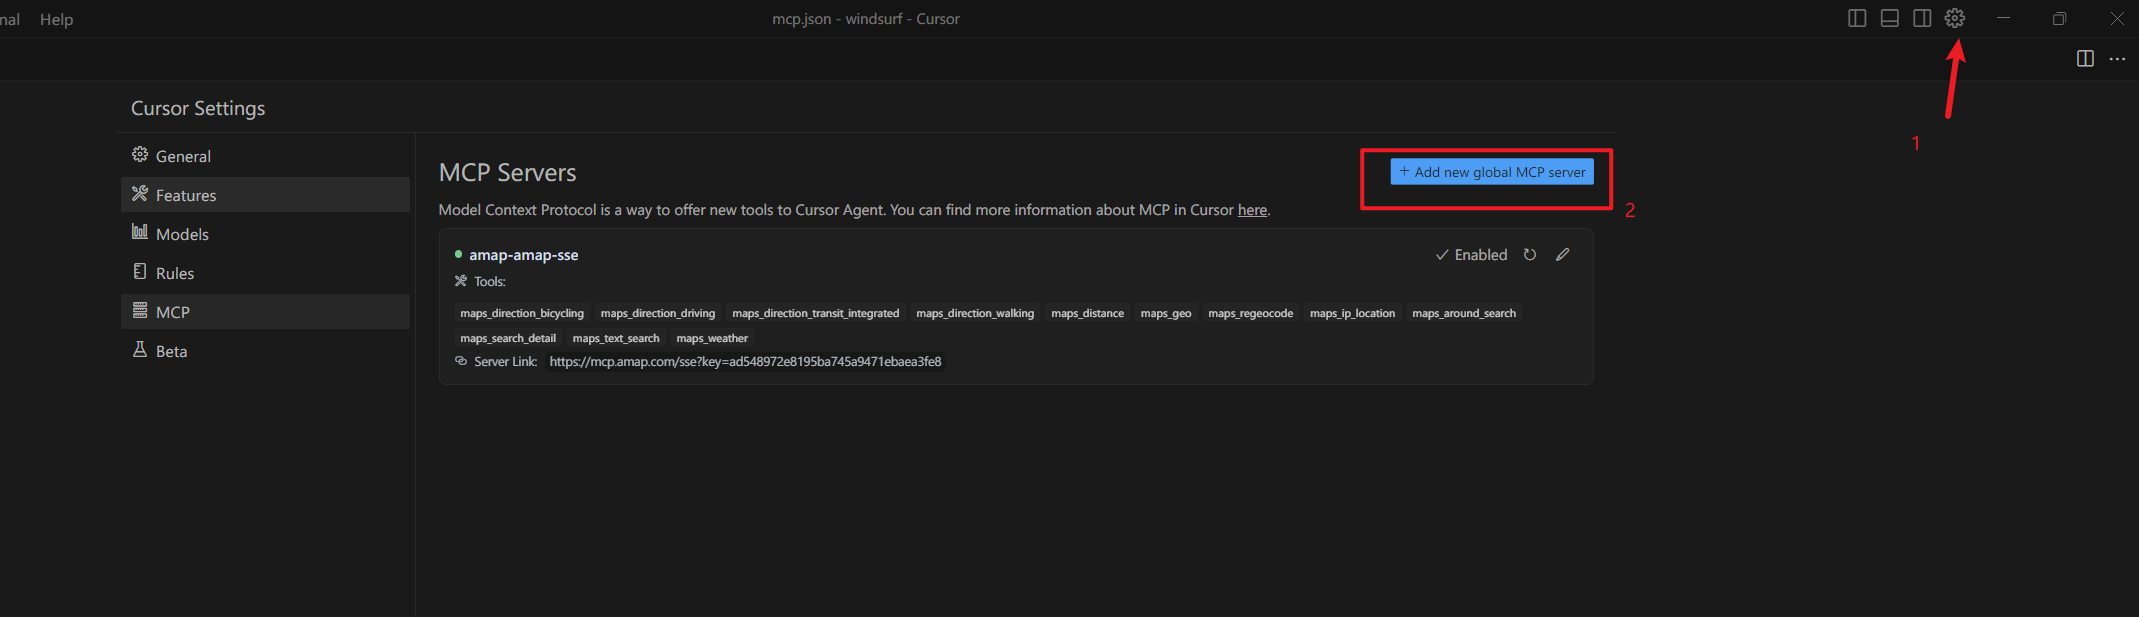Click the maps_direction_driving tool tag
This screenshot has width=2139, height=617.
pyautogui.click(x=658, y=313)
